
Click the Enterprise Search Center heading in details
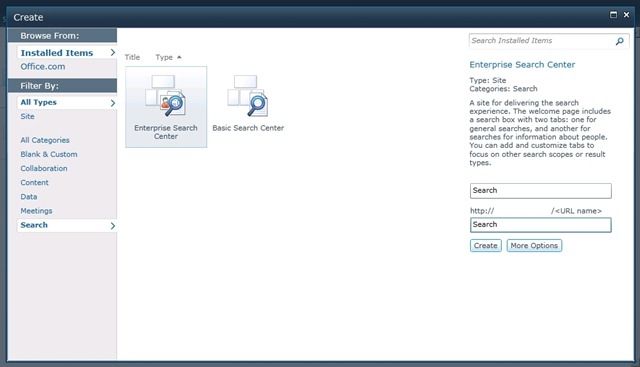[522, 65]
